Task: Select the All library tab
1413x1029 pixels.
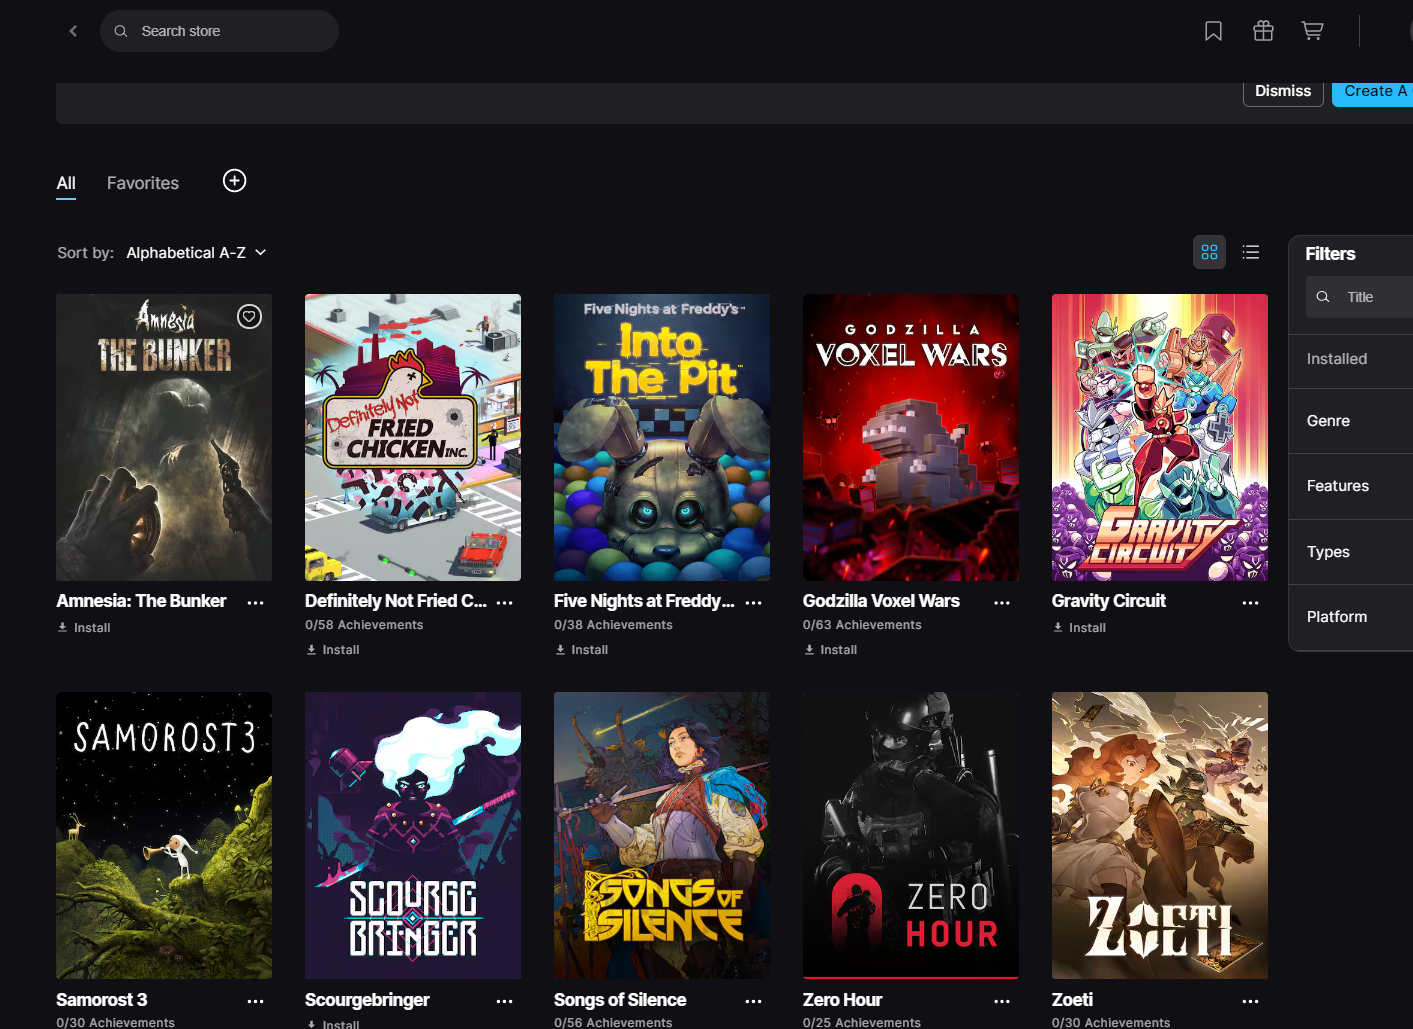Action: click(x=66, y=183)
